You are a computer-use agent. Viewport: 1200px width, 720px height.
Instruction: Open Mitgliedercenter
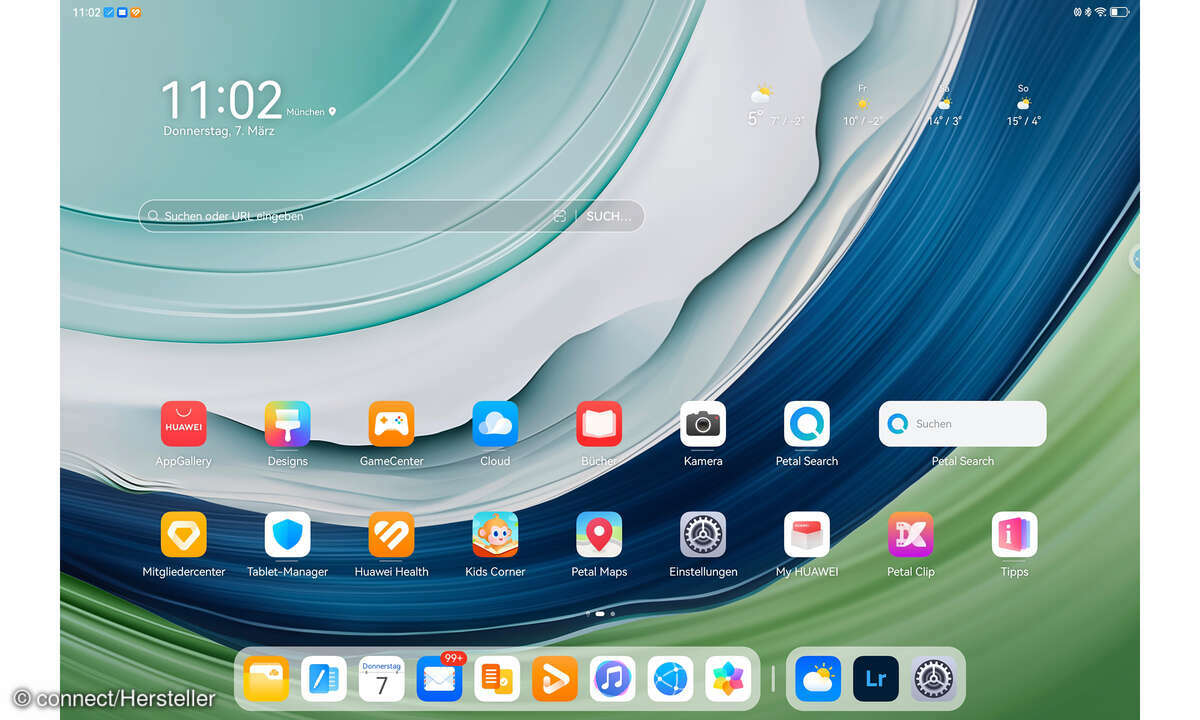[183, 535]
